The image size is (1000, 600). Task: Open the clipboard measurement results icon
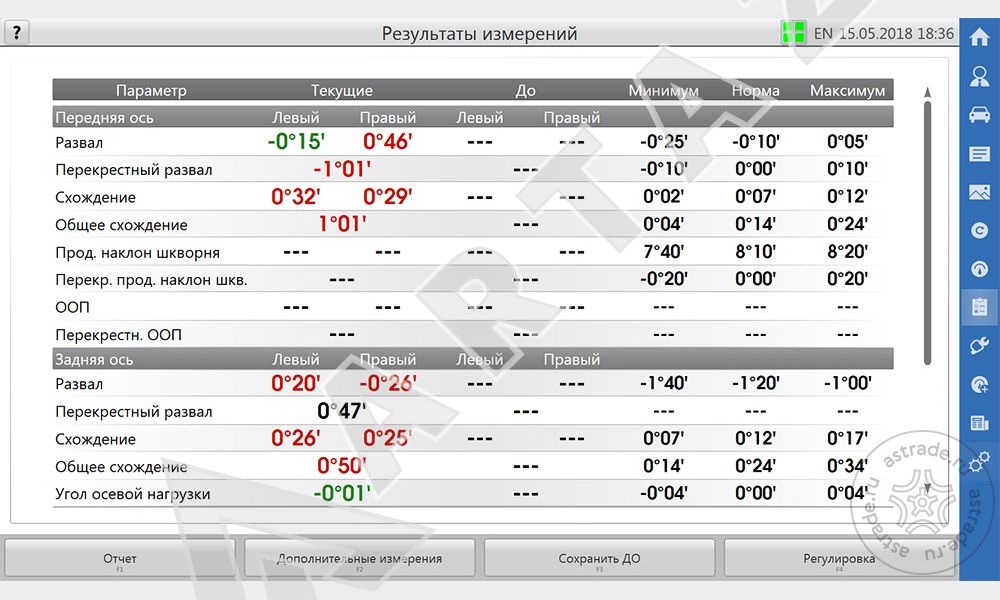(979, 307)
